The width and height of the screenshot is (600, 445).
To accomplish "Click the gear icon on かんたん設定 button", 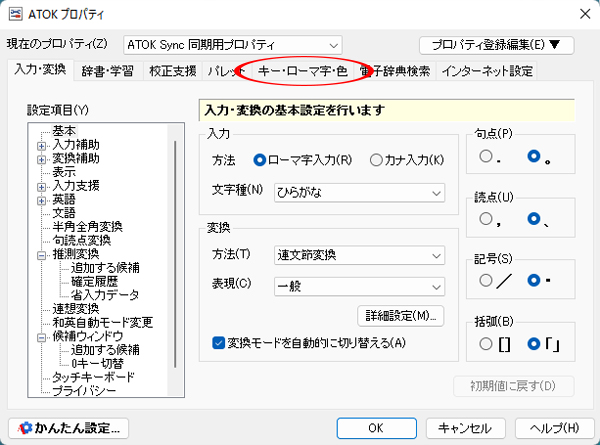I will click(x=25, y=428).
